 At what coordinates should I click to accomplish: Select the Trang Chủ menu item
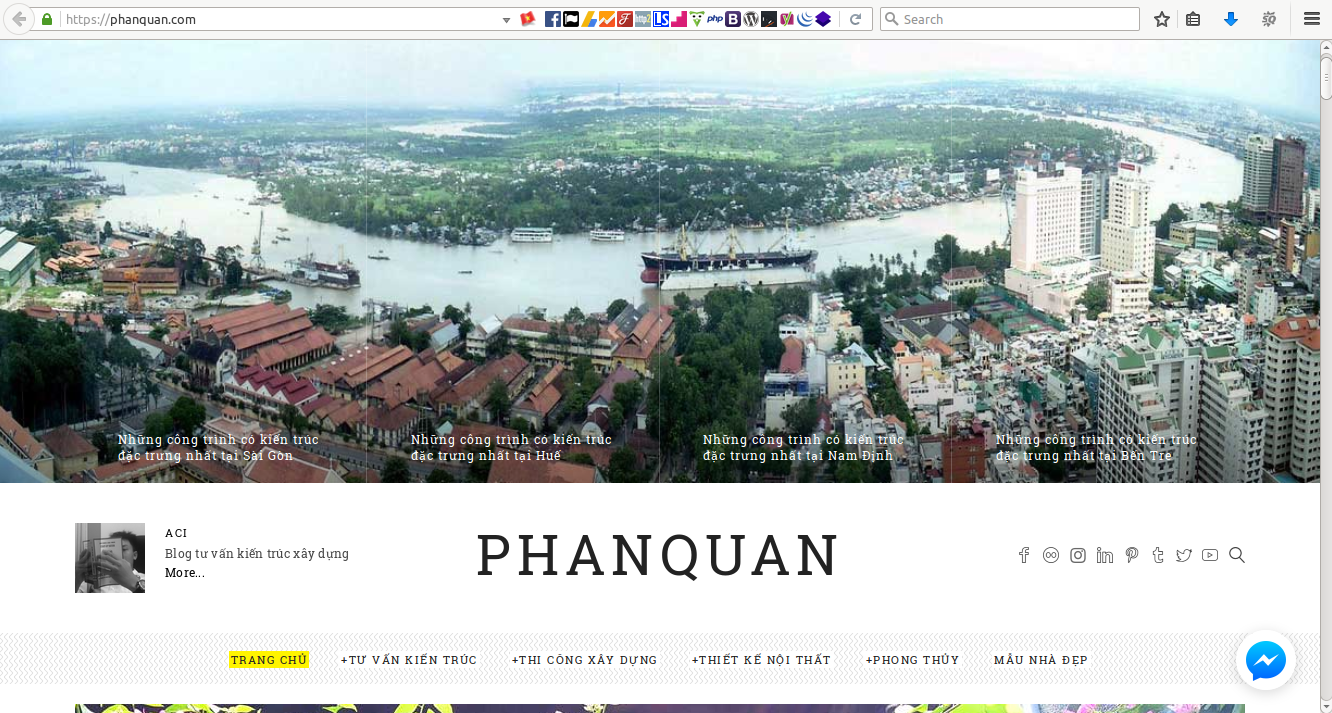click(269, 660)
